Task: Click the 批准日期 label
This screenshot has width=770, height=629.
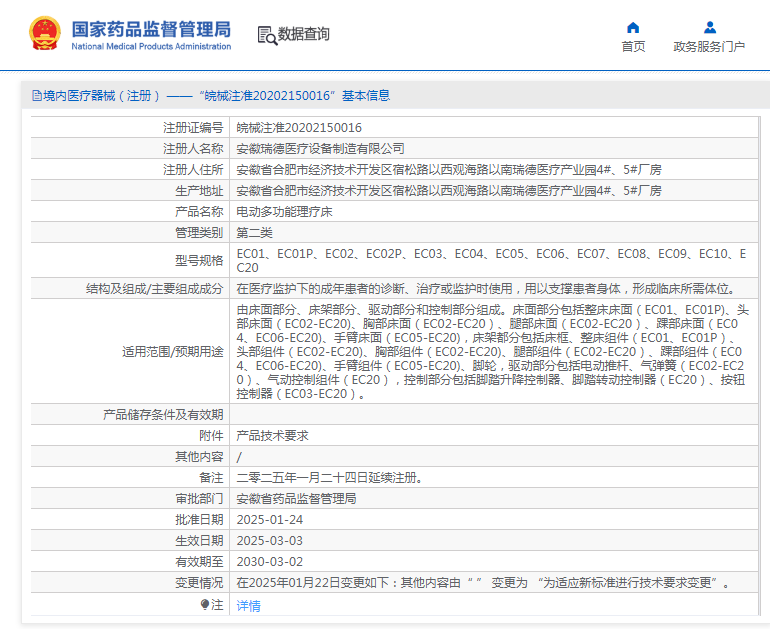Action: pyautogui.click(x=199, y=520)
